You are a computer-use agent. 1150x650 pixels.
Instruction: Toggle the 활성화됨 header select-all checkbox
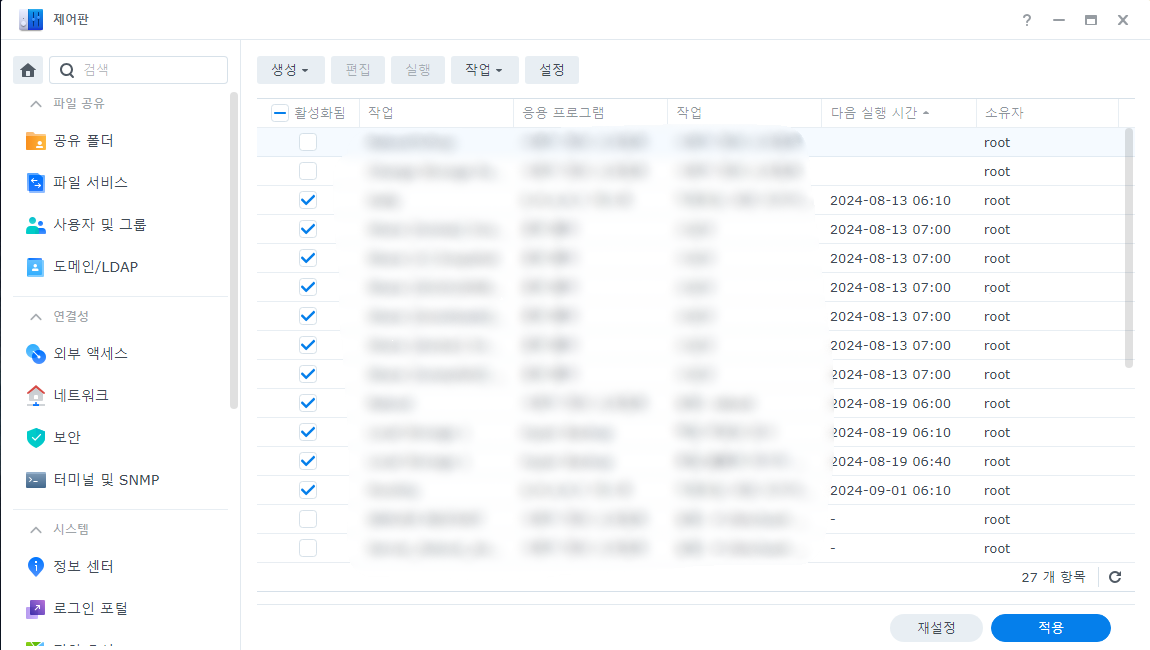[280, 113]
